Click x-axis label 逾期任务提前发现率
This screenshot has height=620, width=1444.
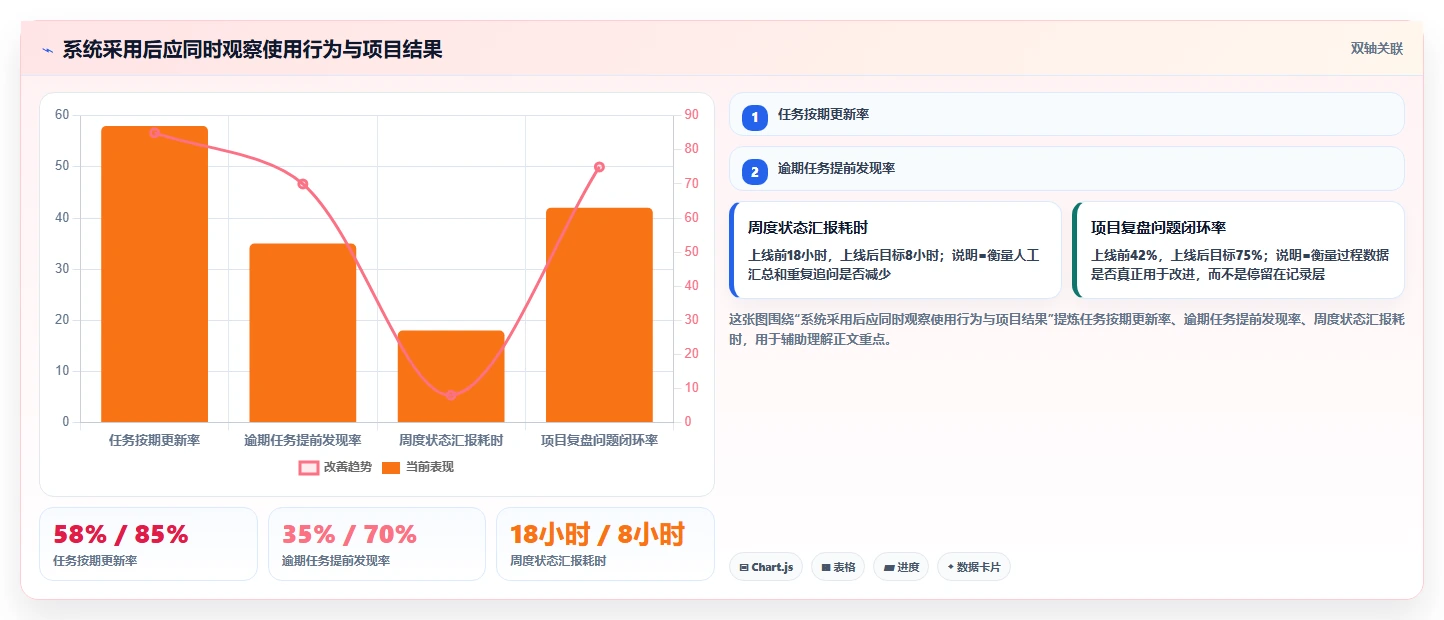point(303,440)
